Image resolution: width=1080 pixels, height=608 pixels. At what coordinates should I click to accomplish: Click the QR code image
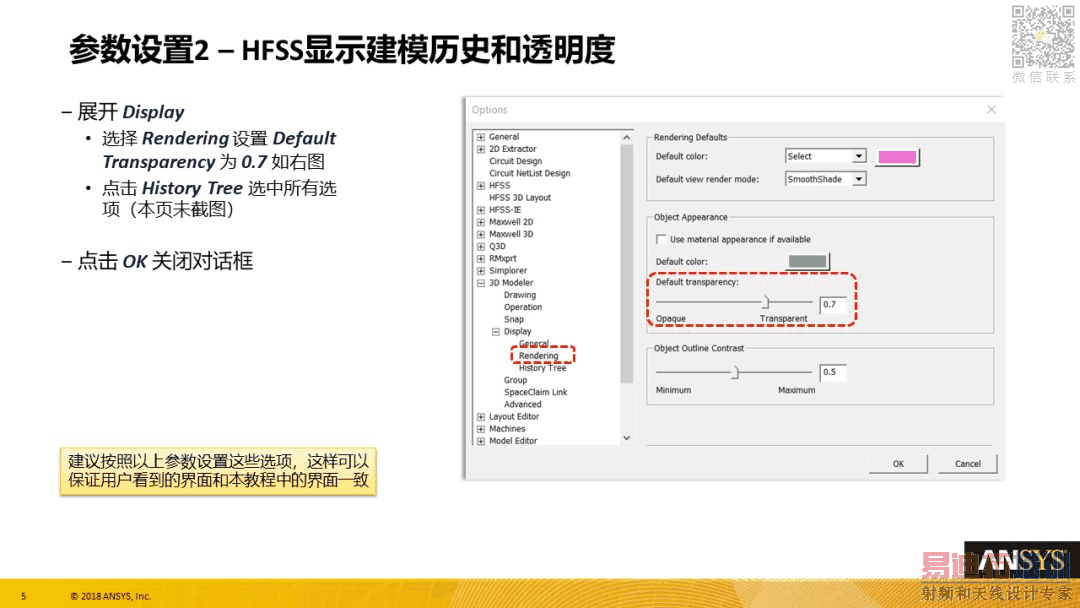[1043, 36]
